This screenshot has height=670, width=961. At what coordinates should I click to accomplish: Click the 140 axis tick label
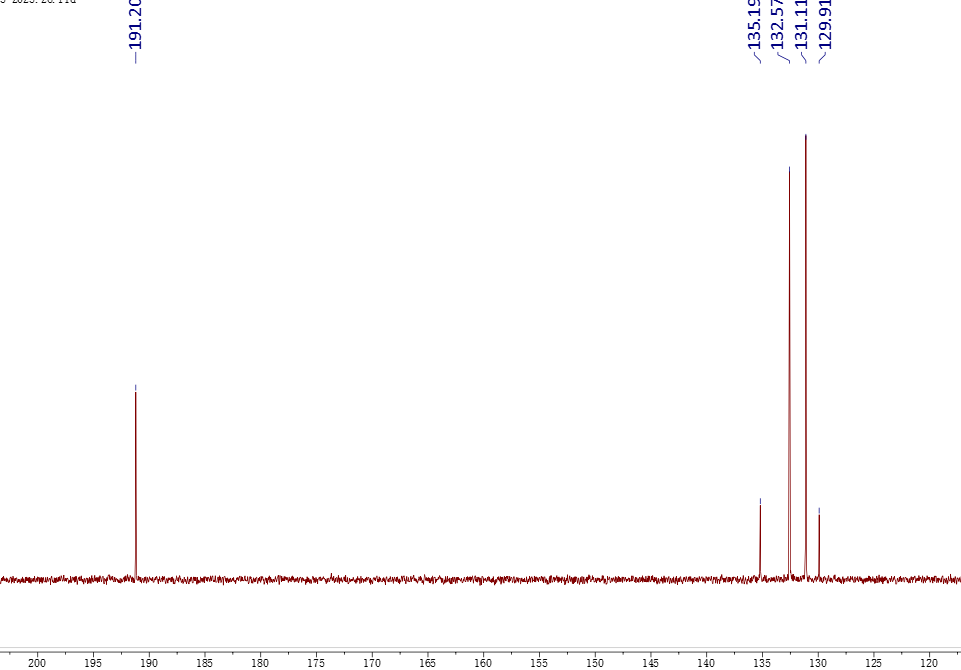[706, 662]
